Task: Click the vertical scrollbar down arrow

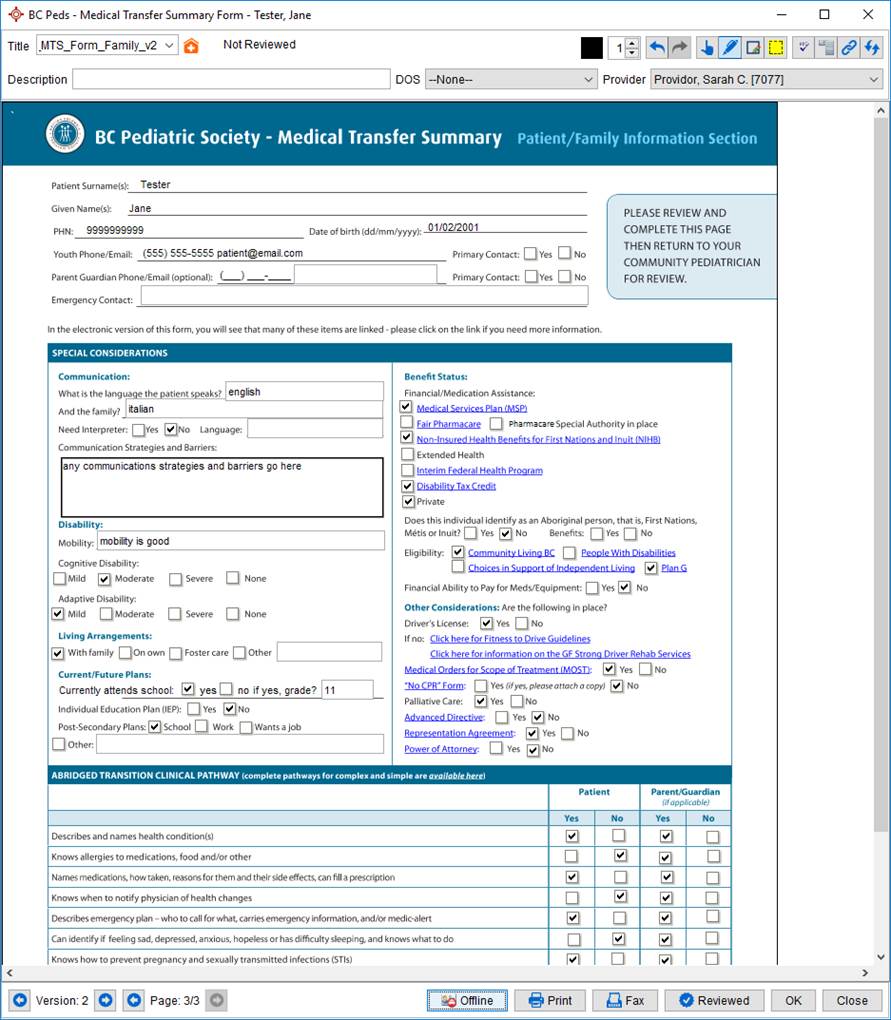Action: point(881,956)
